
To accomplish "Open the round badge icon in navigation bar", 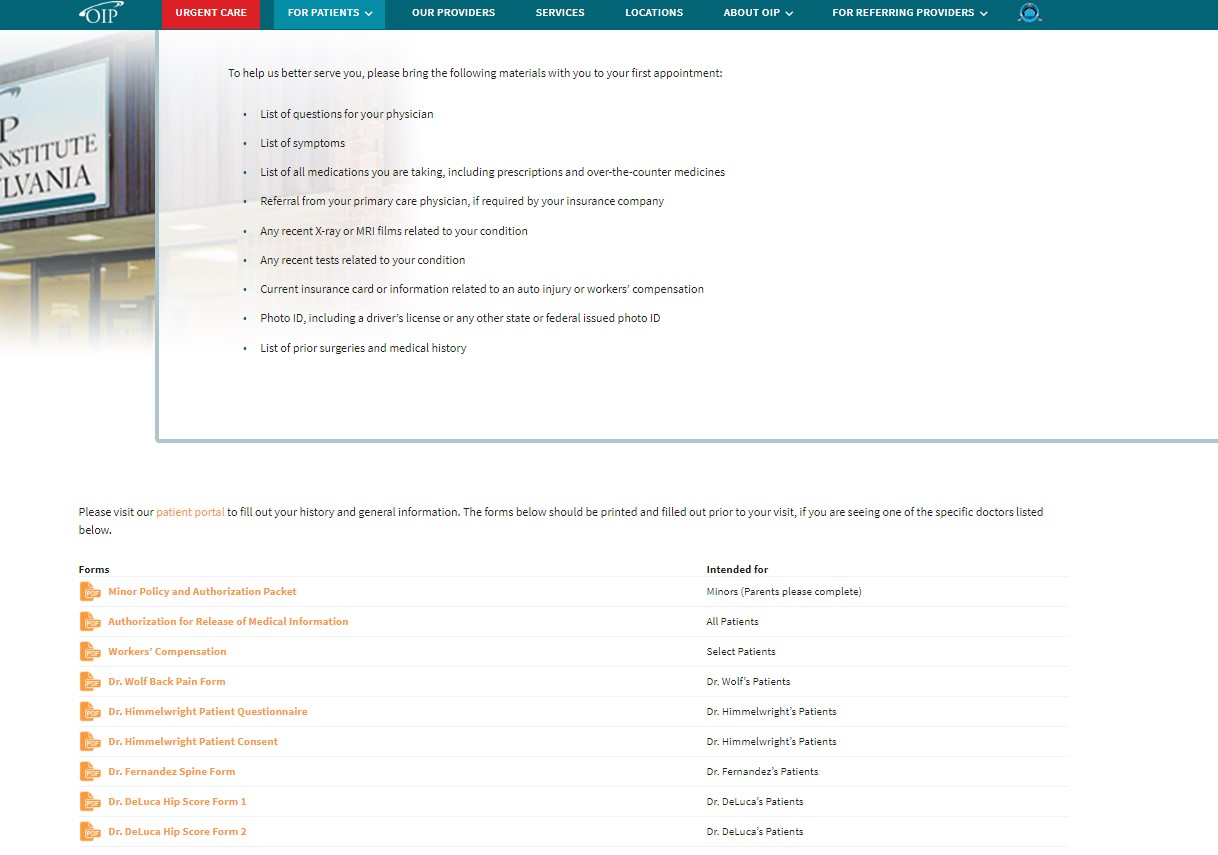I will click(1030, 13).
